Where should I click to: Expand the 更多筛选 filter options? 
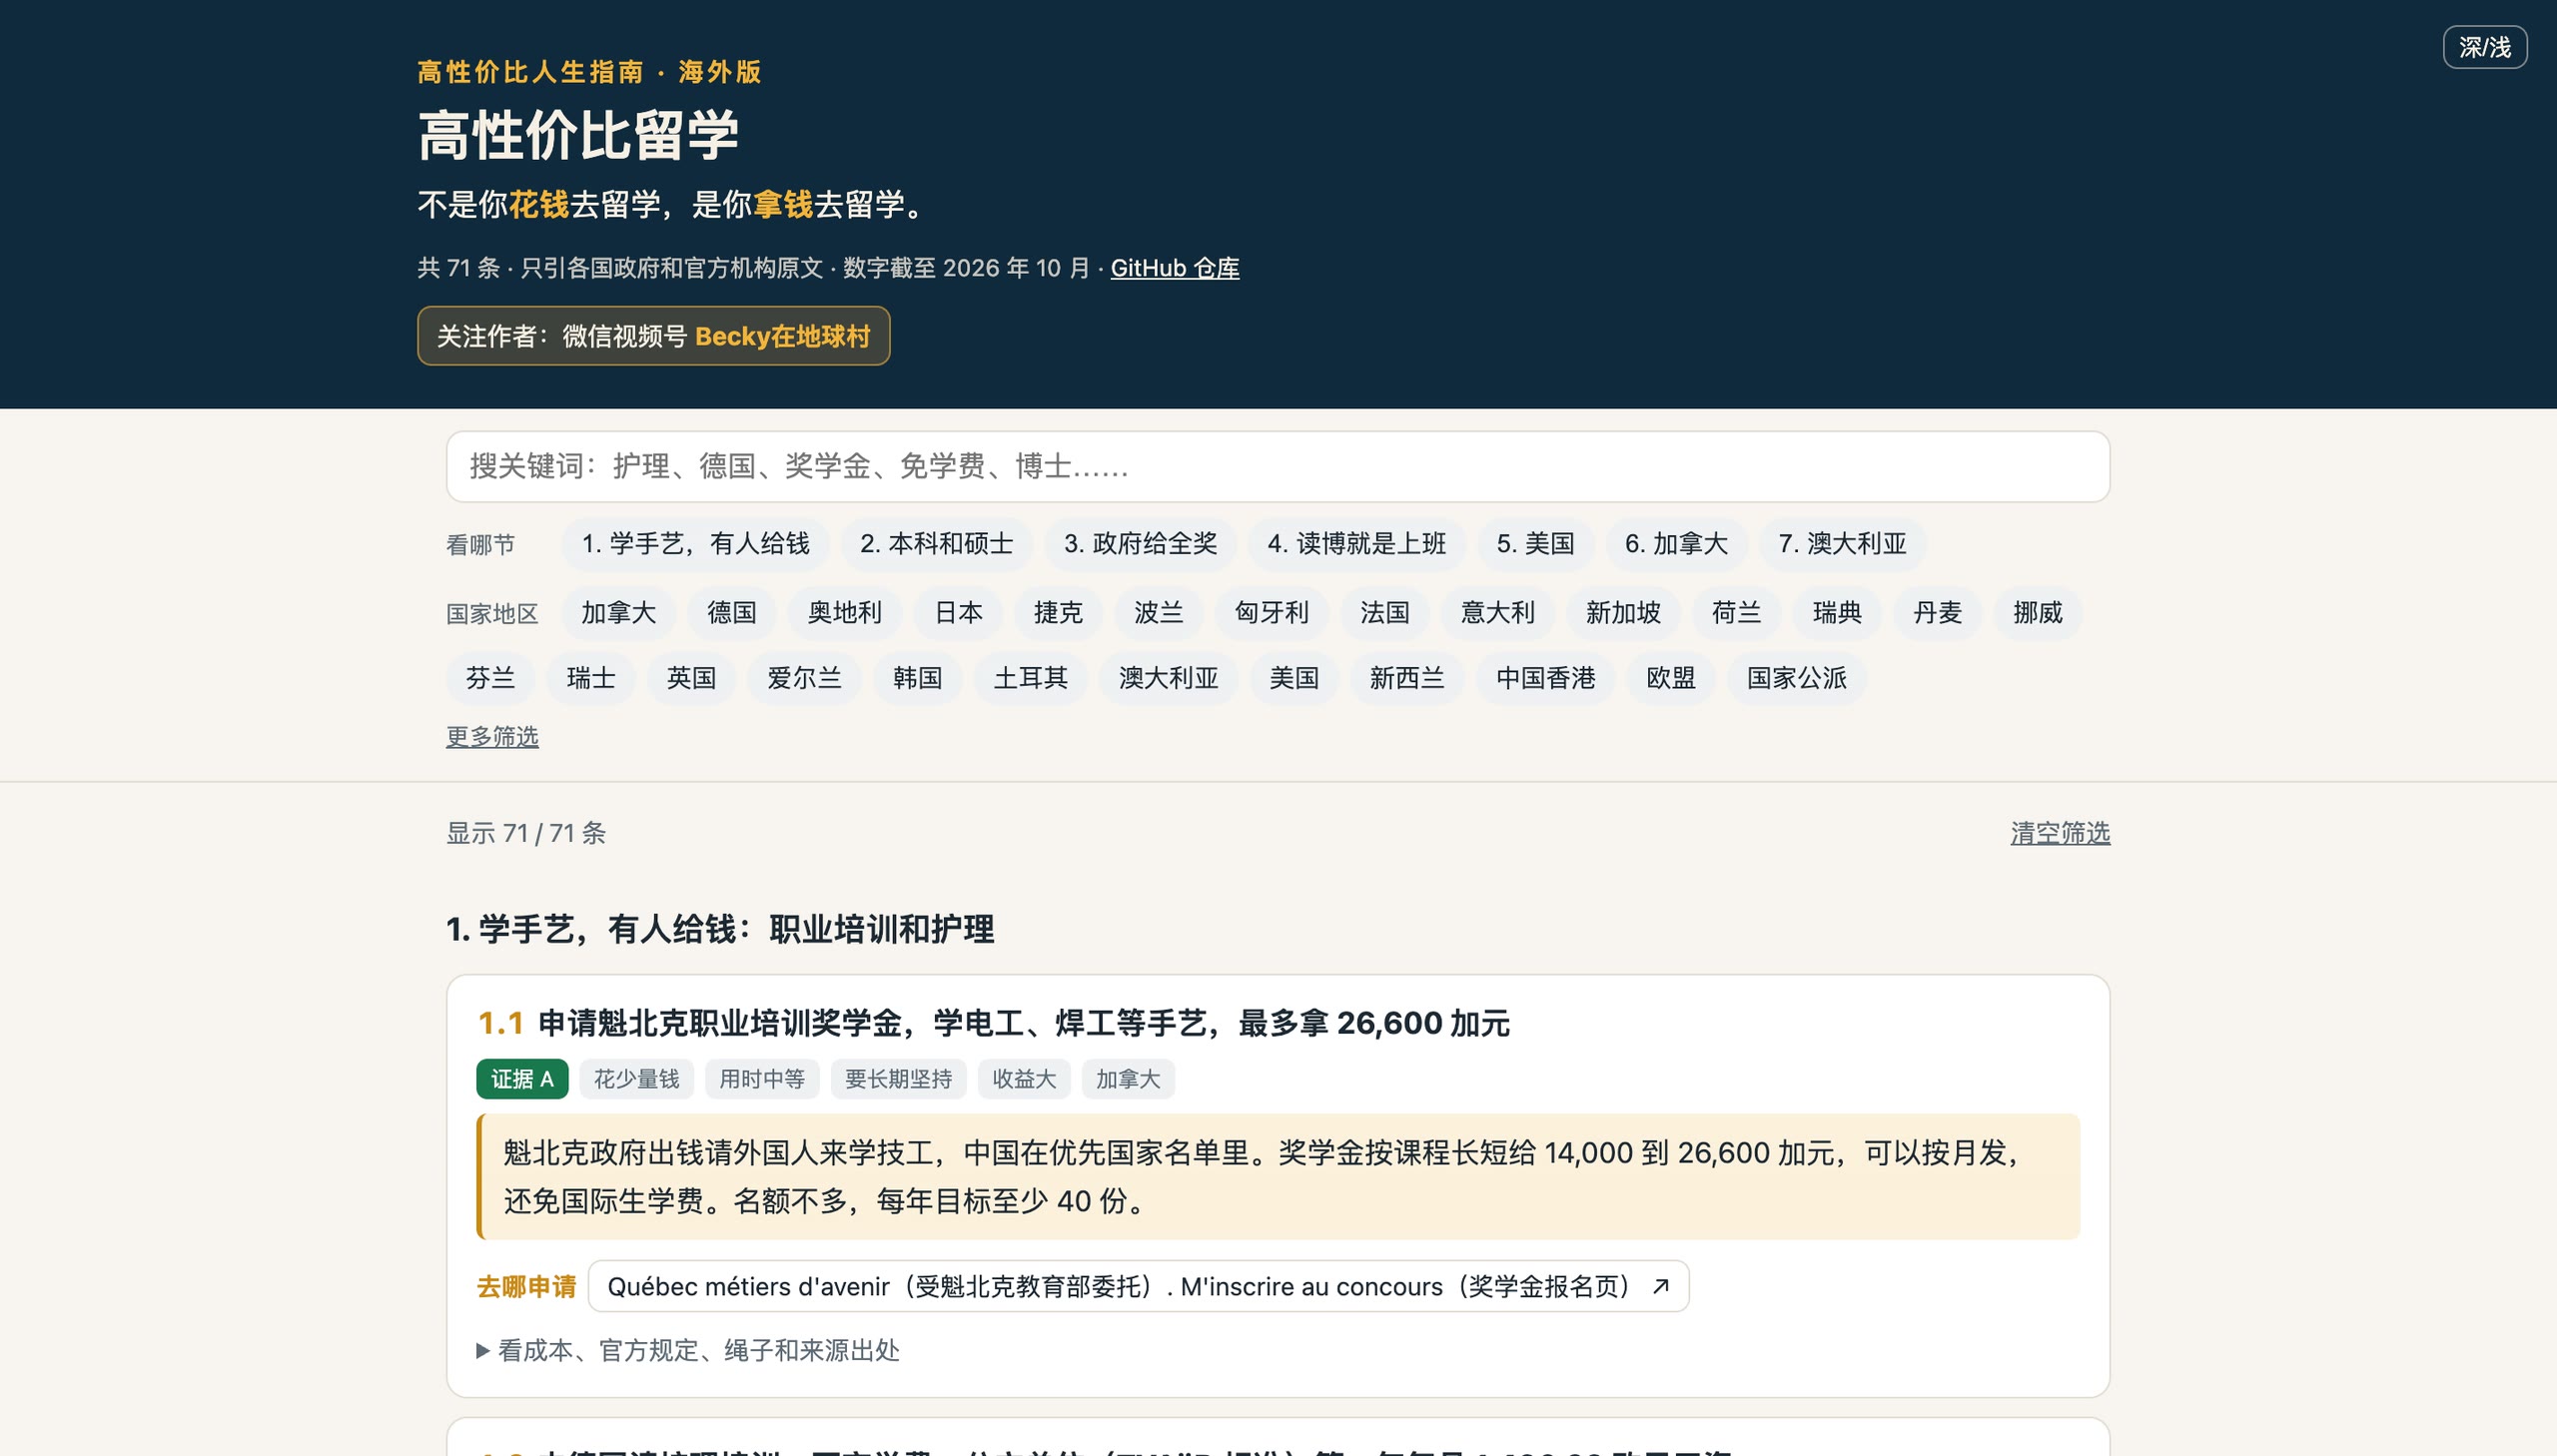492,736
